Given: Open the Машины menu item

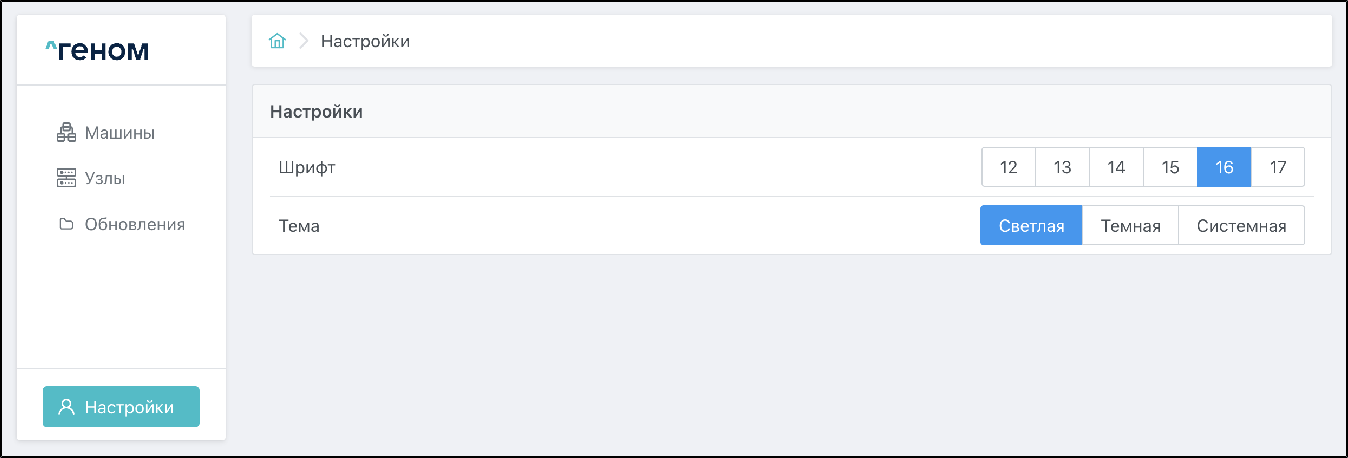Looking at the screenshot, I should 118,133.
